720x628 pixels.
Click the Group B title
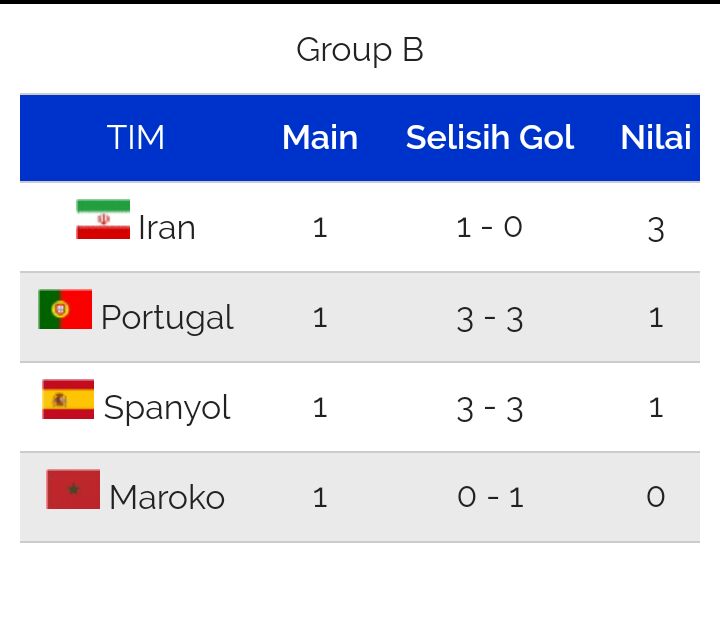pos(360,50)
